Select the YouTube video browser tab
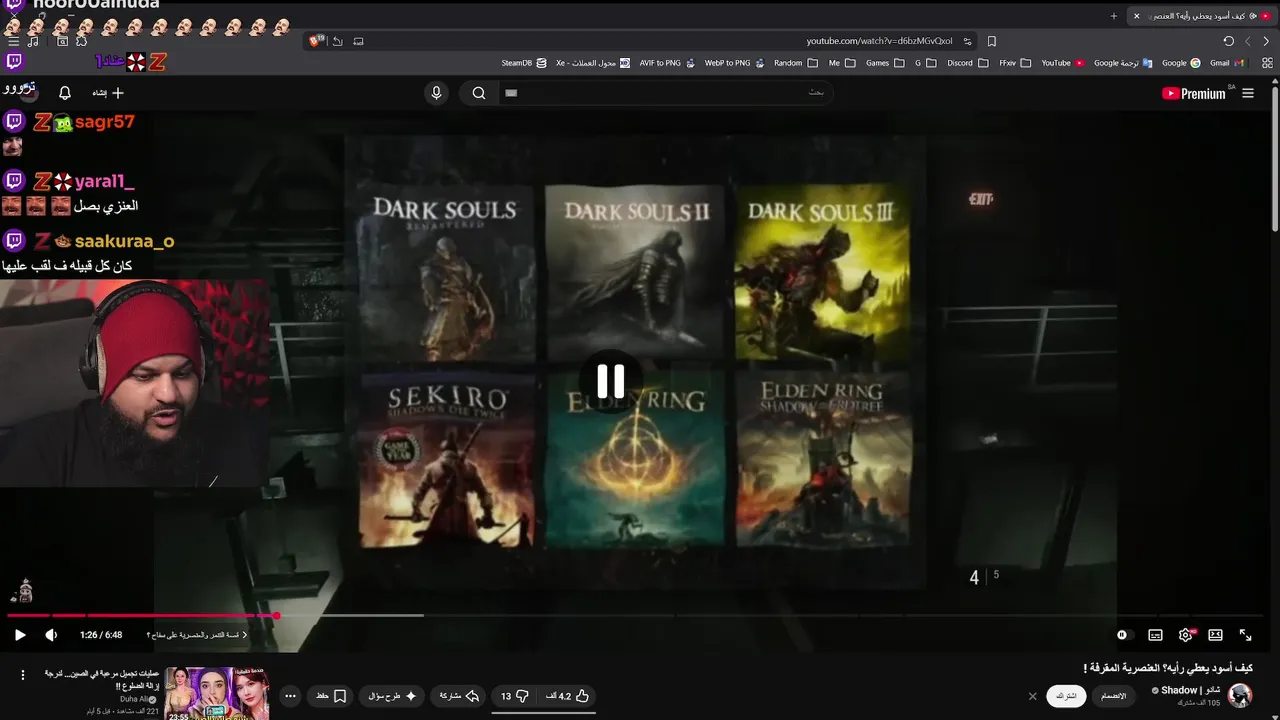 tap(1204, 16)
